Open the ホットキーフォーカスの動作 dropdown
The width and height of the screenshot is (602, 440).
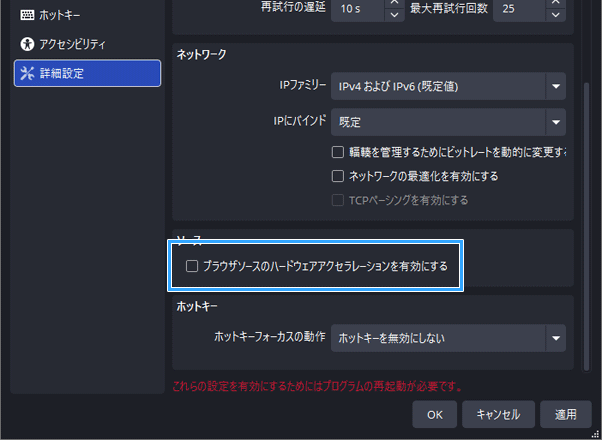click(448, 338)
